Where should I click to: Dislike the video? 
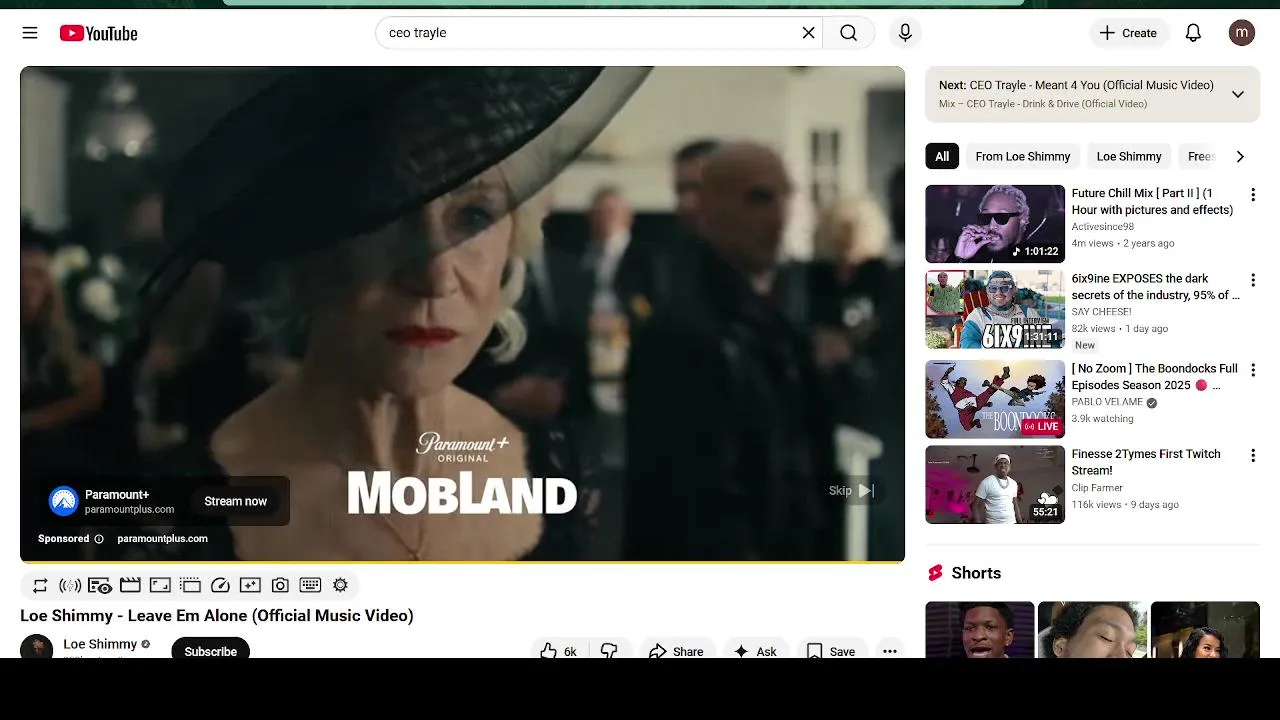[609, 650]
